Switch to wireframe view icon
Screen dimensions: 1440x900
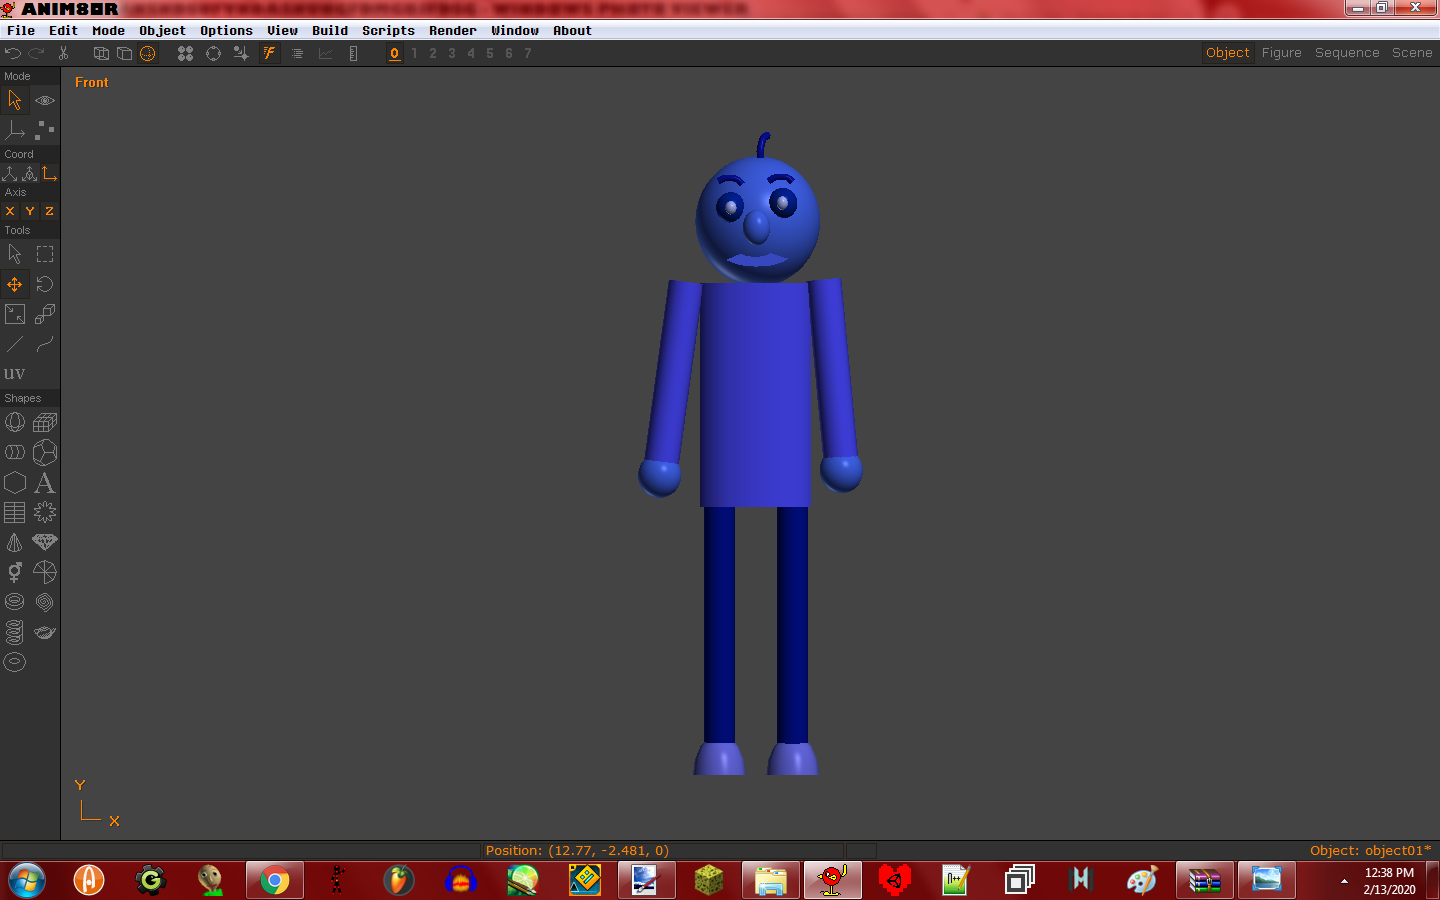point(101,53)
